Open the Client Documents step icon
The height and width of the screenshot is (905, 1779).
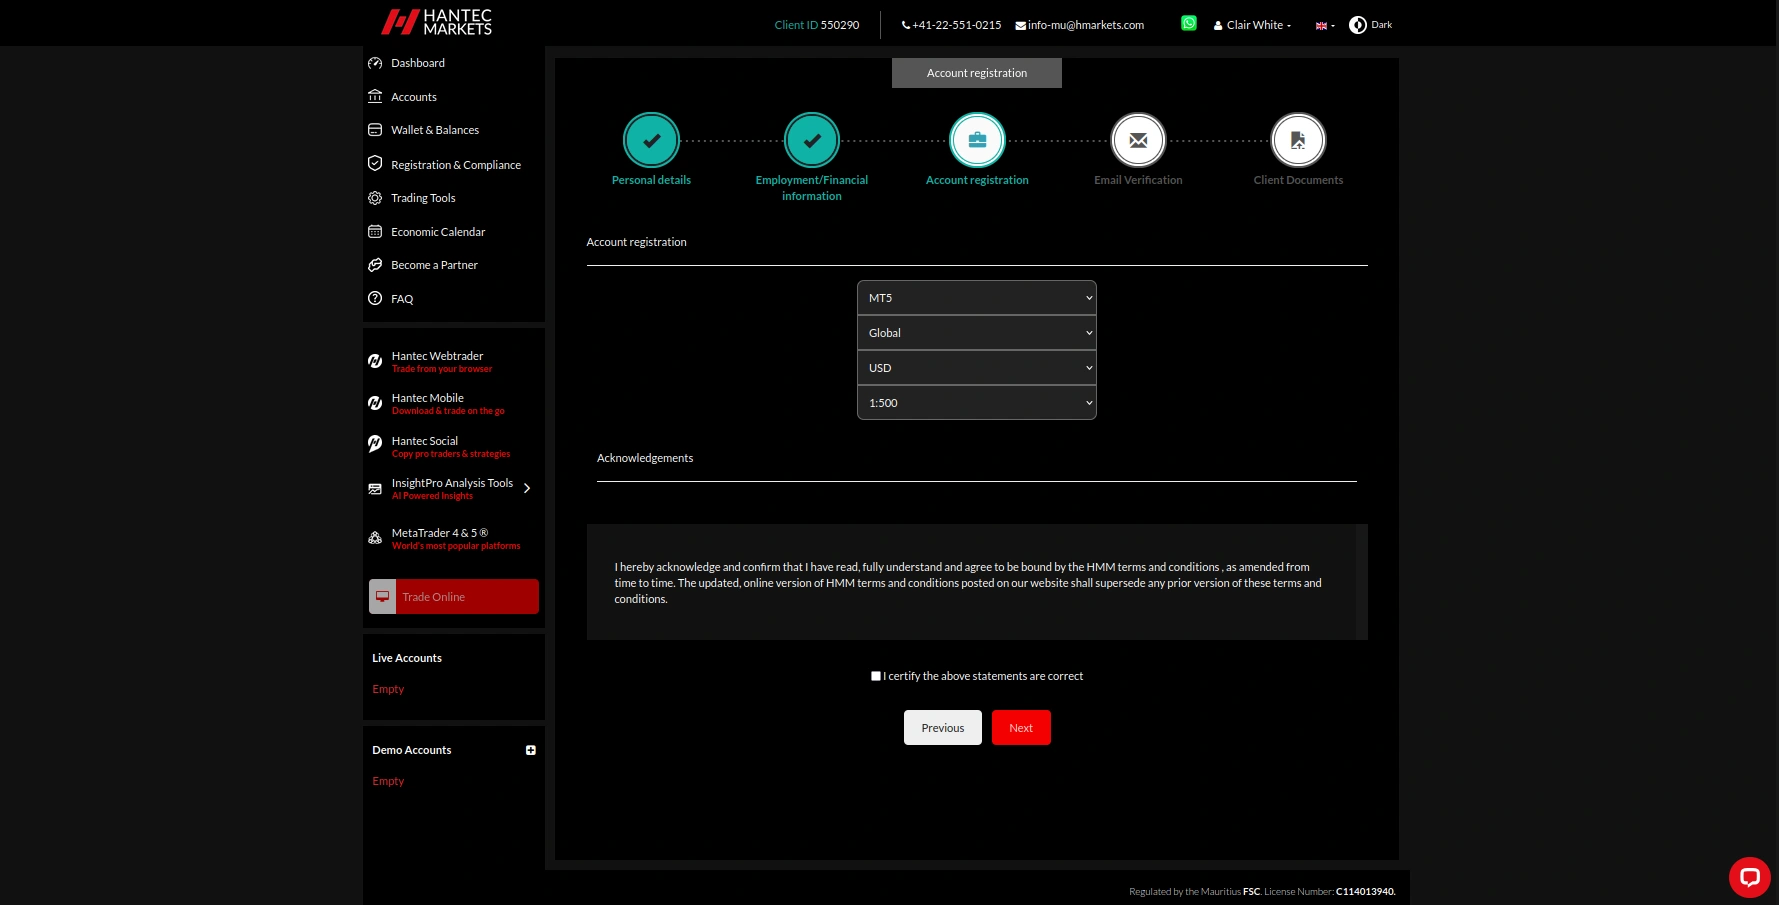pyautogui.click(x=1297, y=139)
